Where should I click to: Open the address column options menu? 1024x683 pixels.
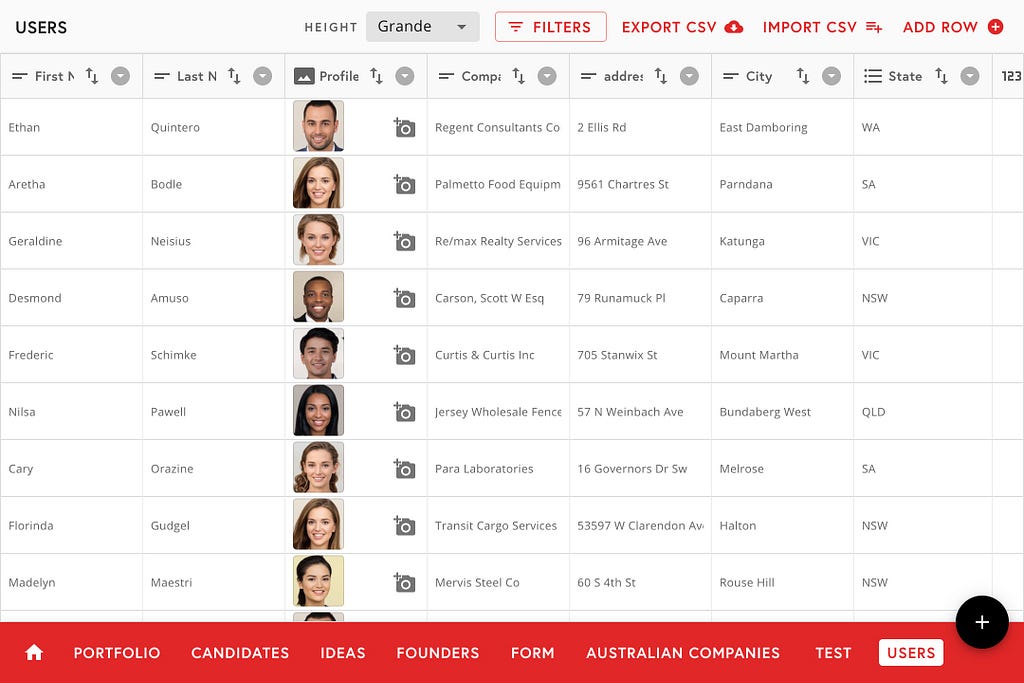coord(689,76)
